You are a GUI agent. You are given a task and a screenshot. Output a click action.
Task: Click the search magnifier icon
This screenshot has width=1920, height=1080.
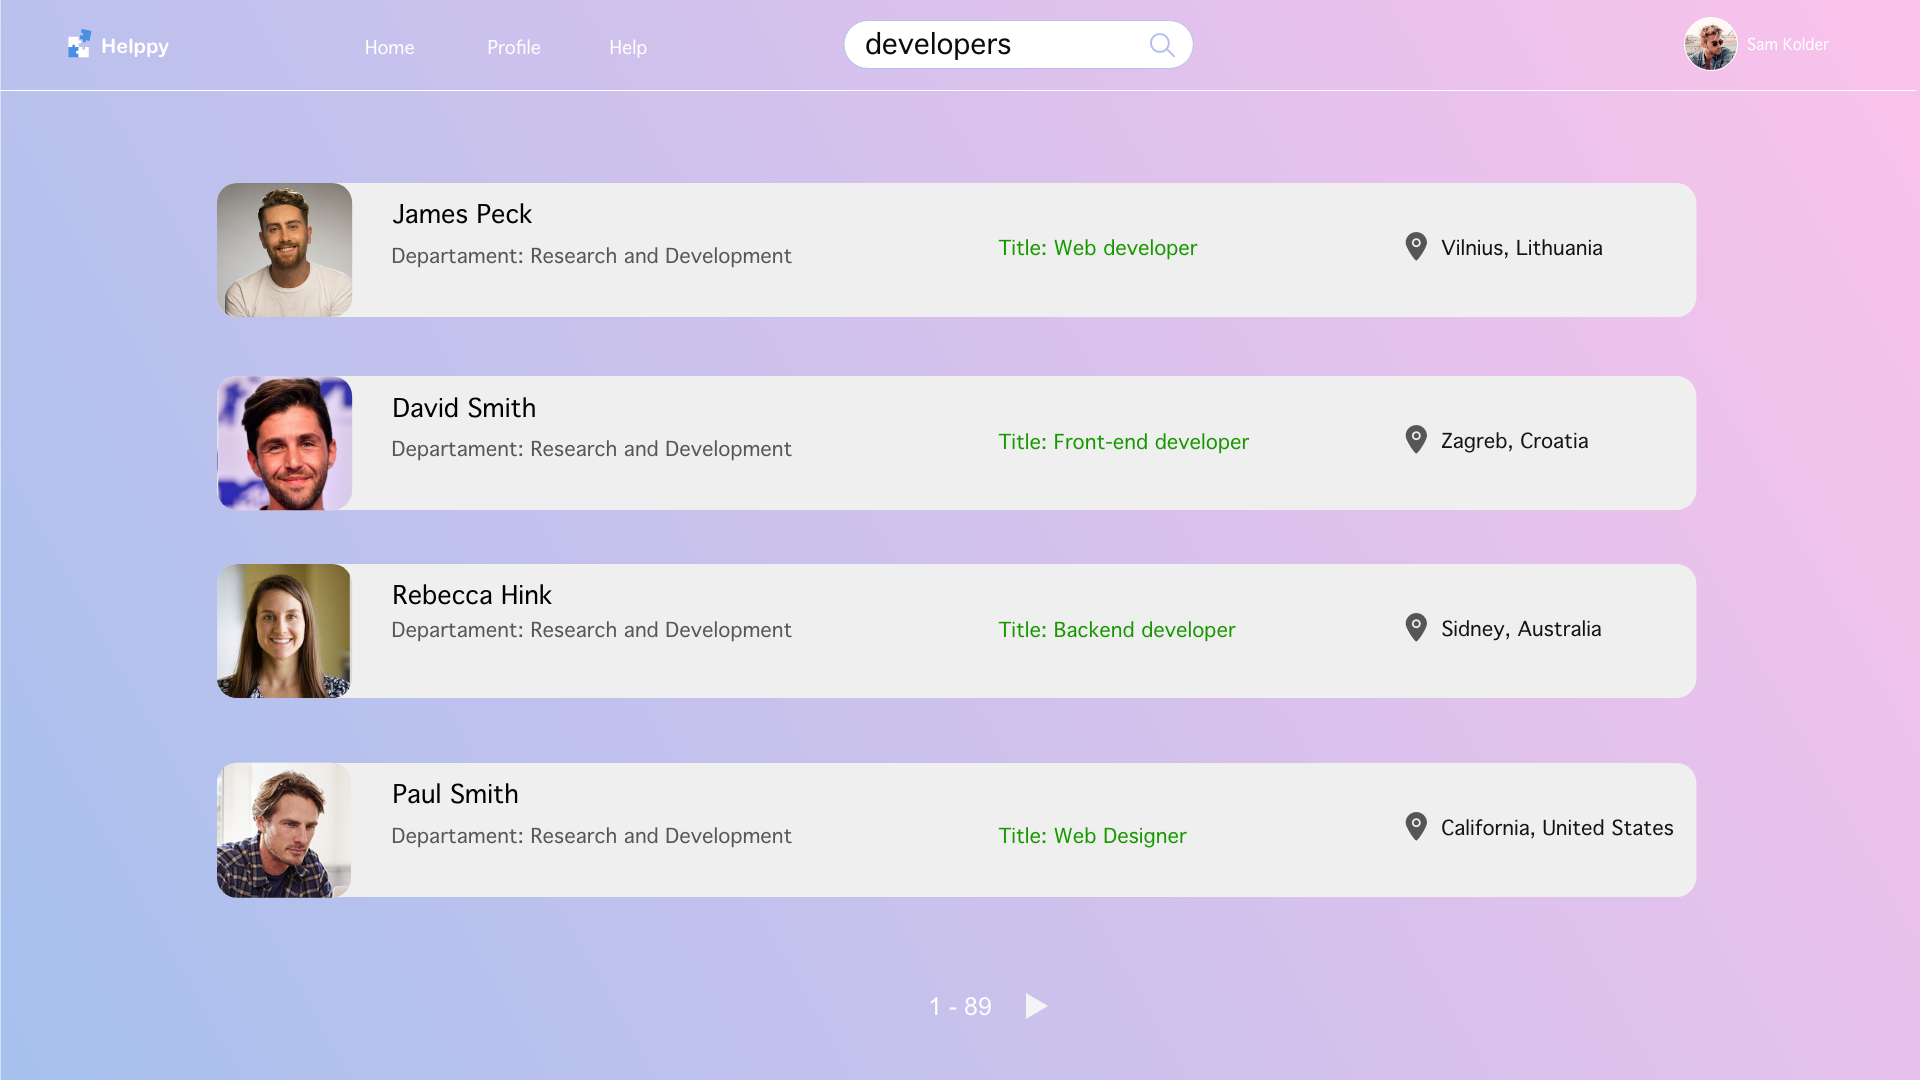pyautogui.click(x=1161, y=45)
